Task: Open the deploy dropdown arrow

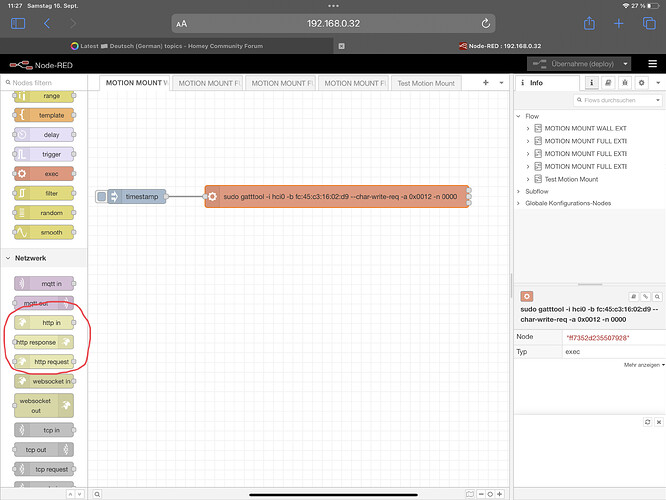Action: coord(625,64)
